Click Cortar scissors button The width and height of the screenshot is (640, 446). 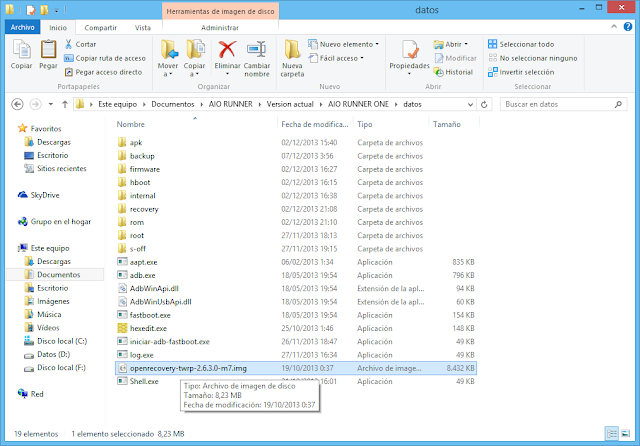click(x=80, y=44)
